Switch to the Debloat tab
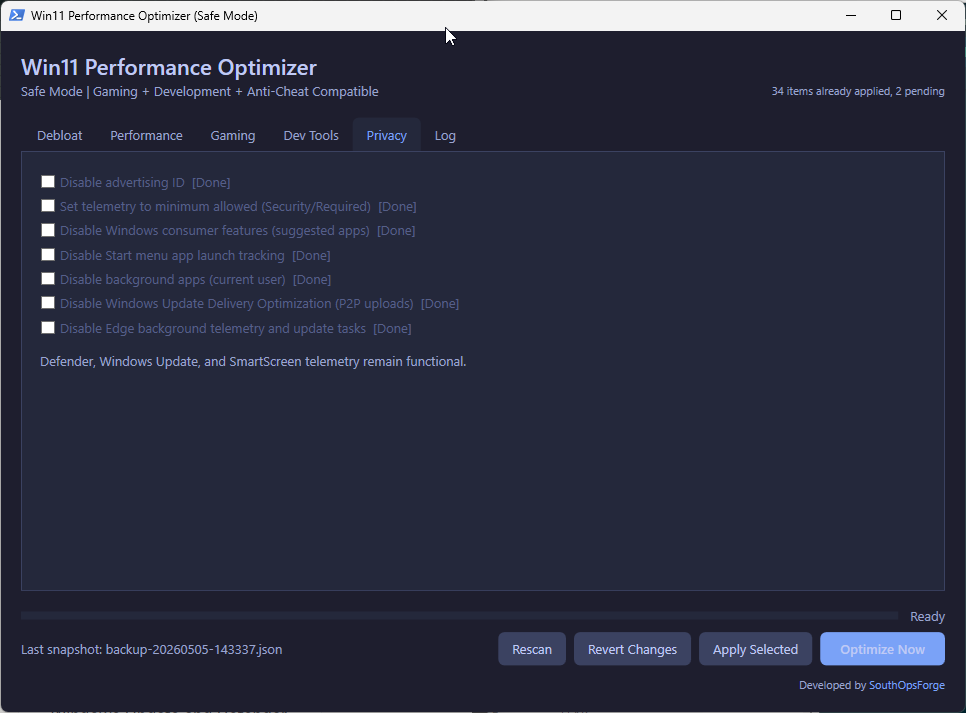966x713 pixels. [x=60, y=136]
